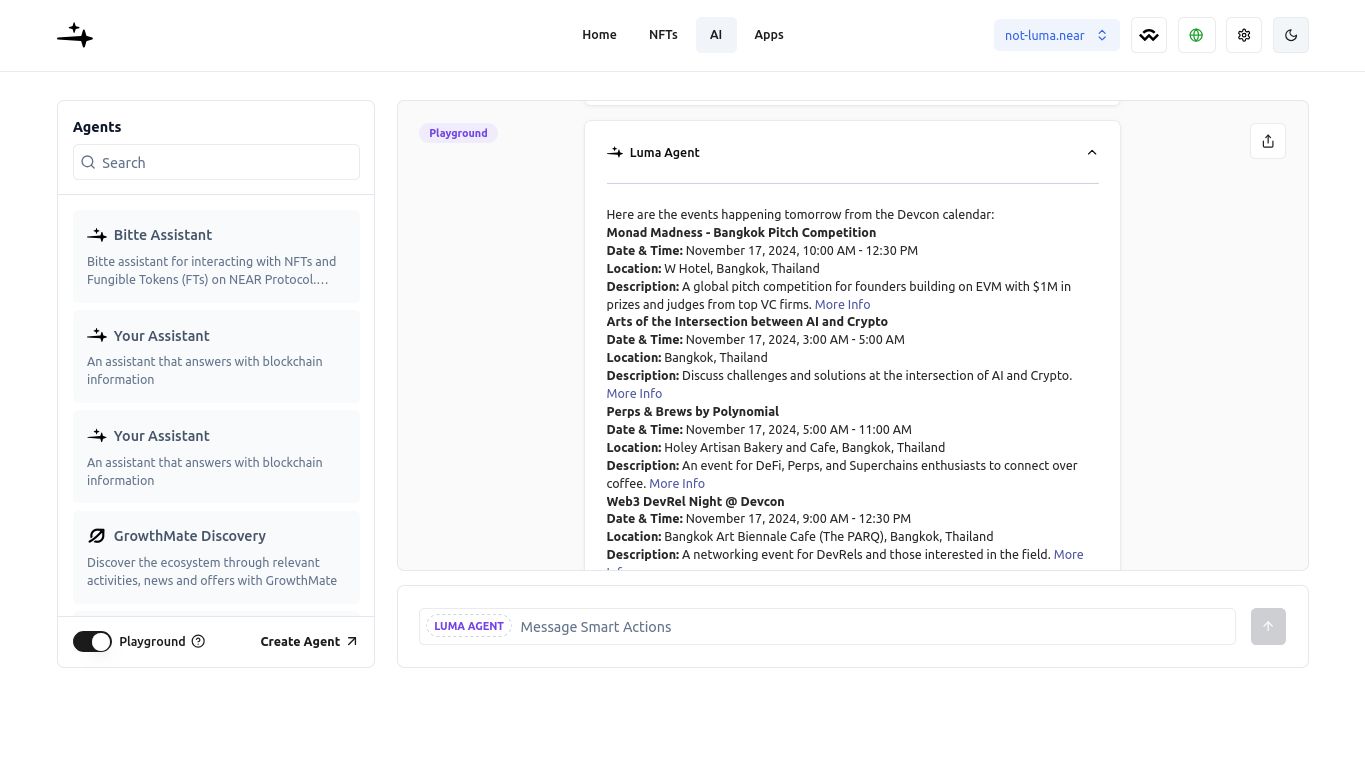The image size is (1365, 767).
Task: Click the share export icon in the chat
Action: 1268,141
